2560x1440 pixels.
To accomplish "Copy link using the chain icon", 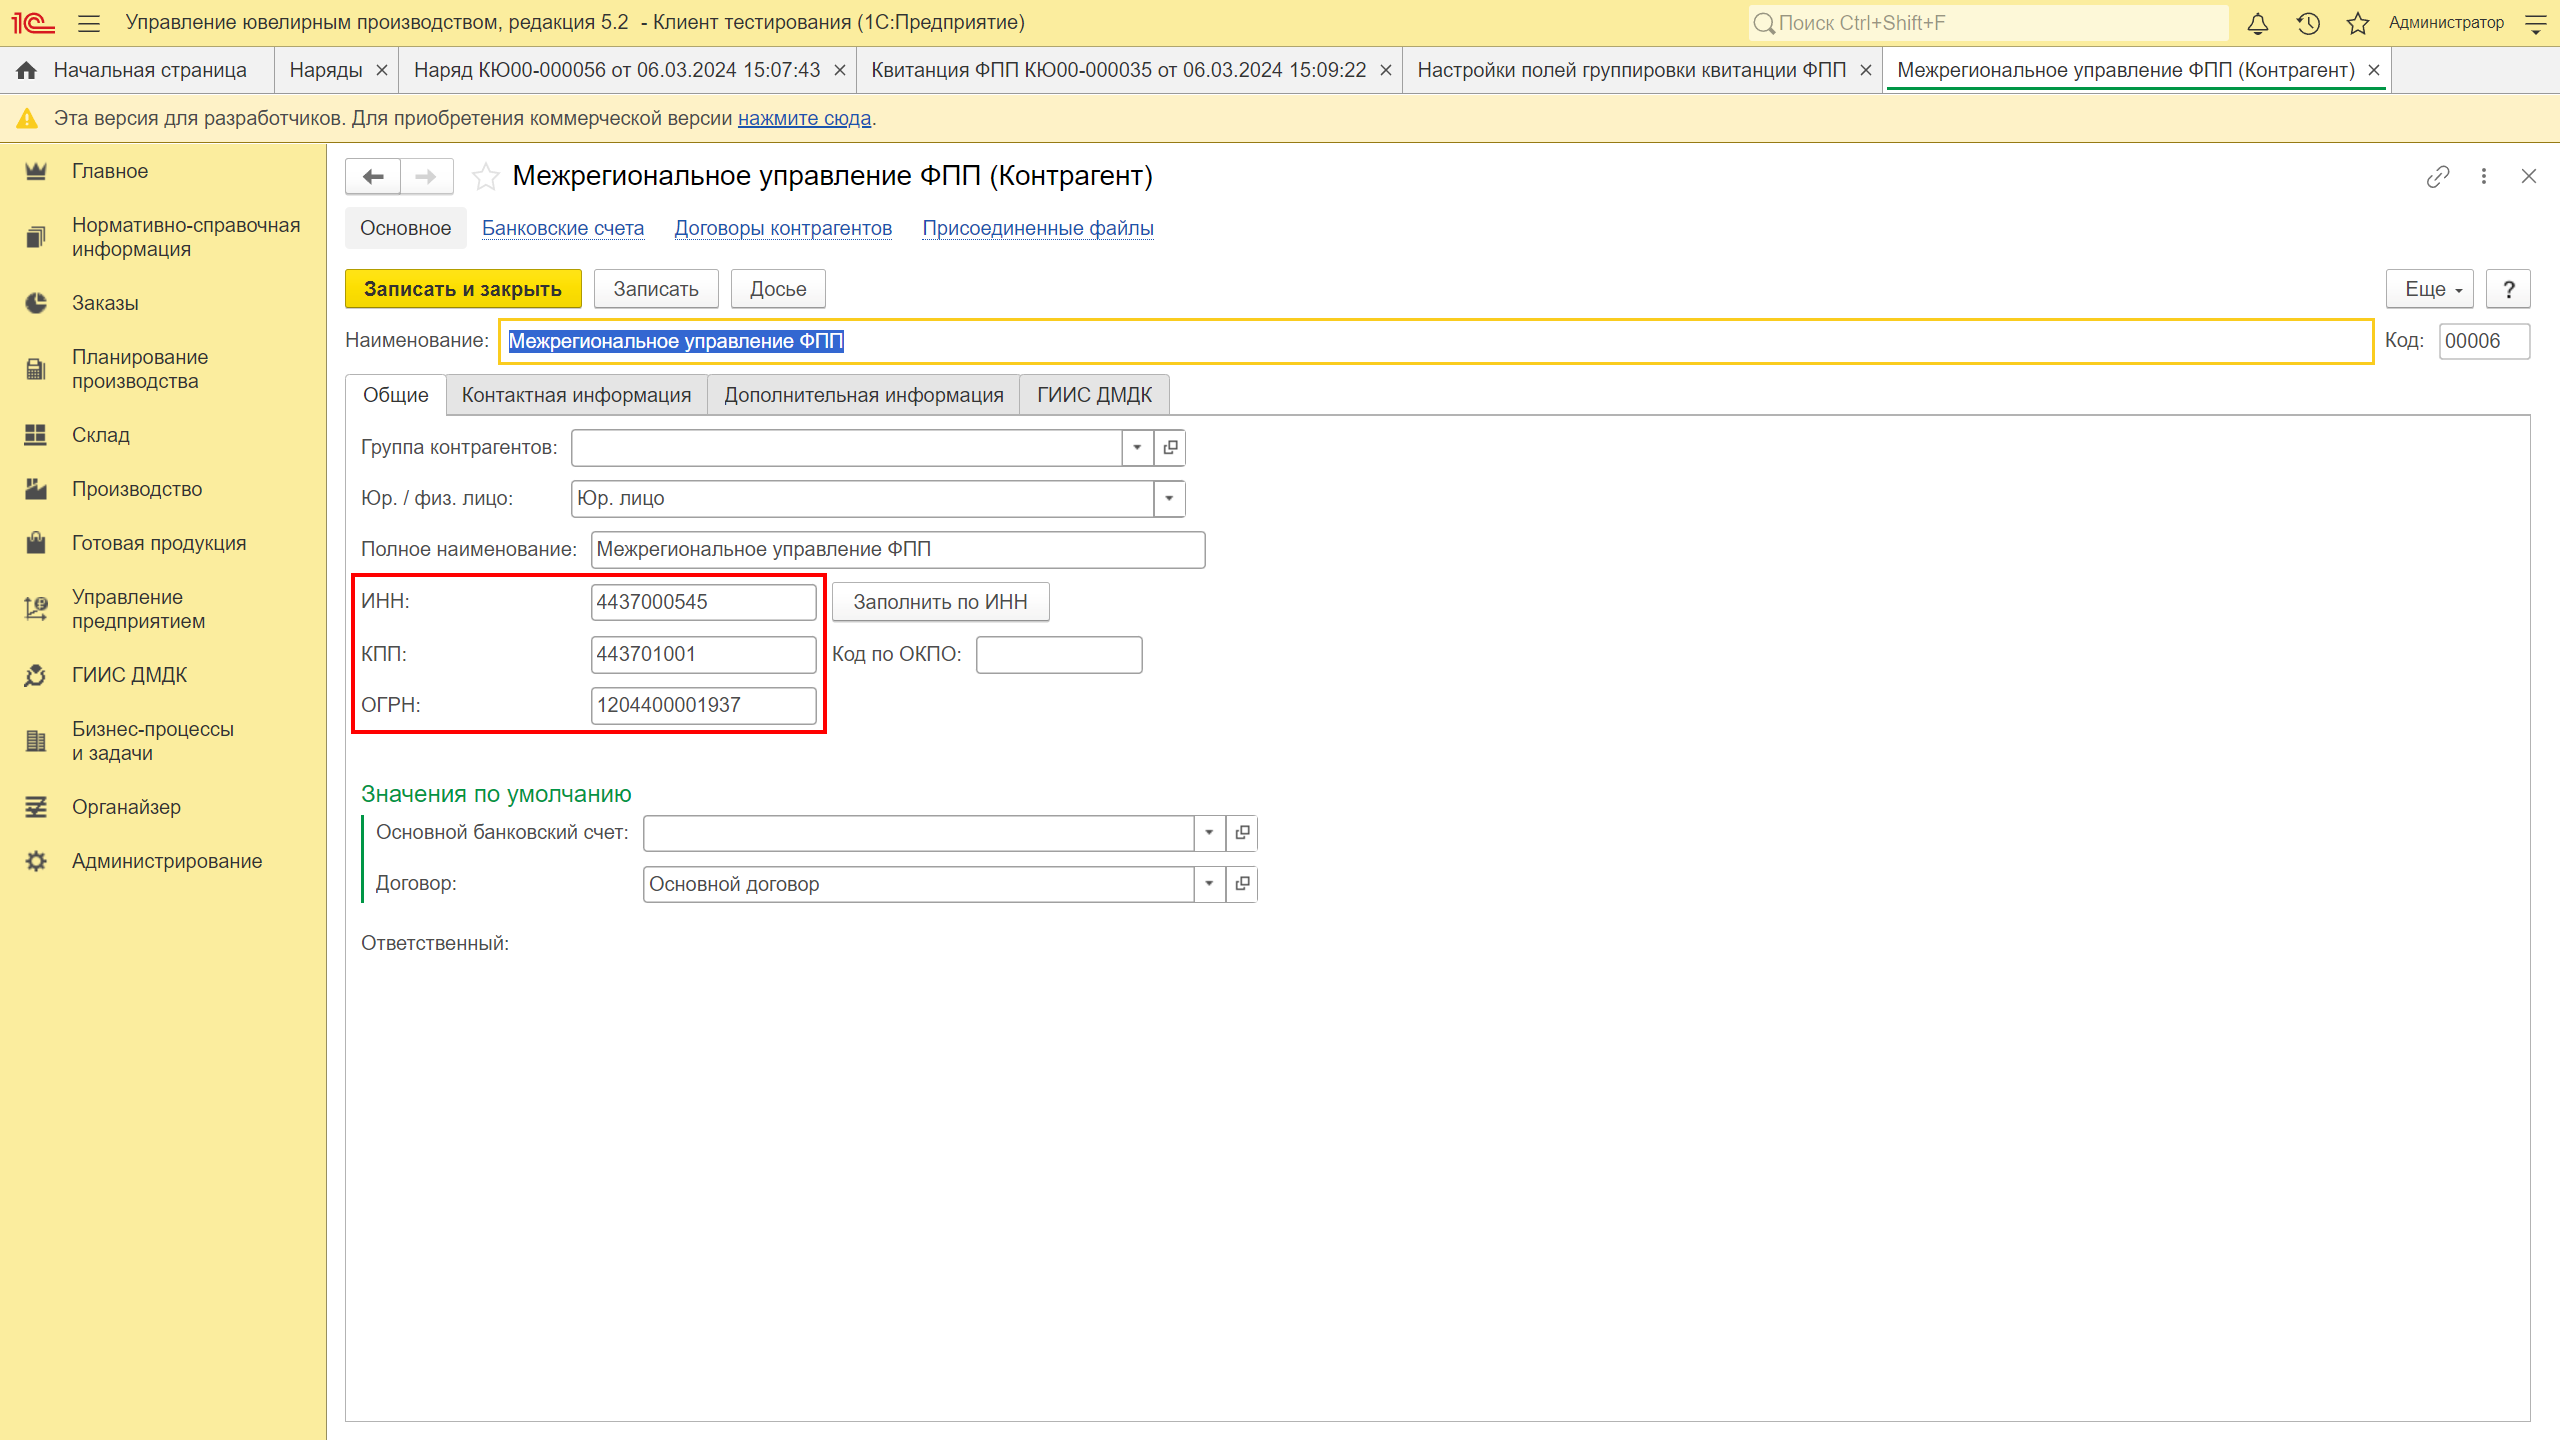I will click(x=2438, y=177).
